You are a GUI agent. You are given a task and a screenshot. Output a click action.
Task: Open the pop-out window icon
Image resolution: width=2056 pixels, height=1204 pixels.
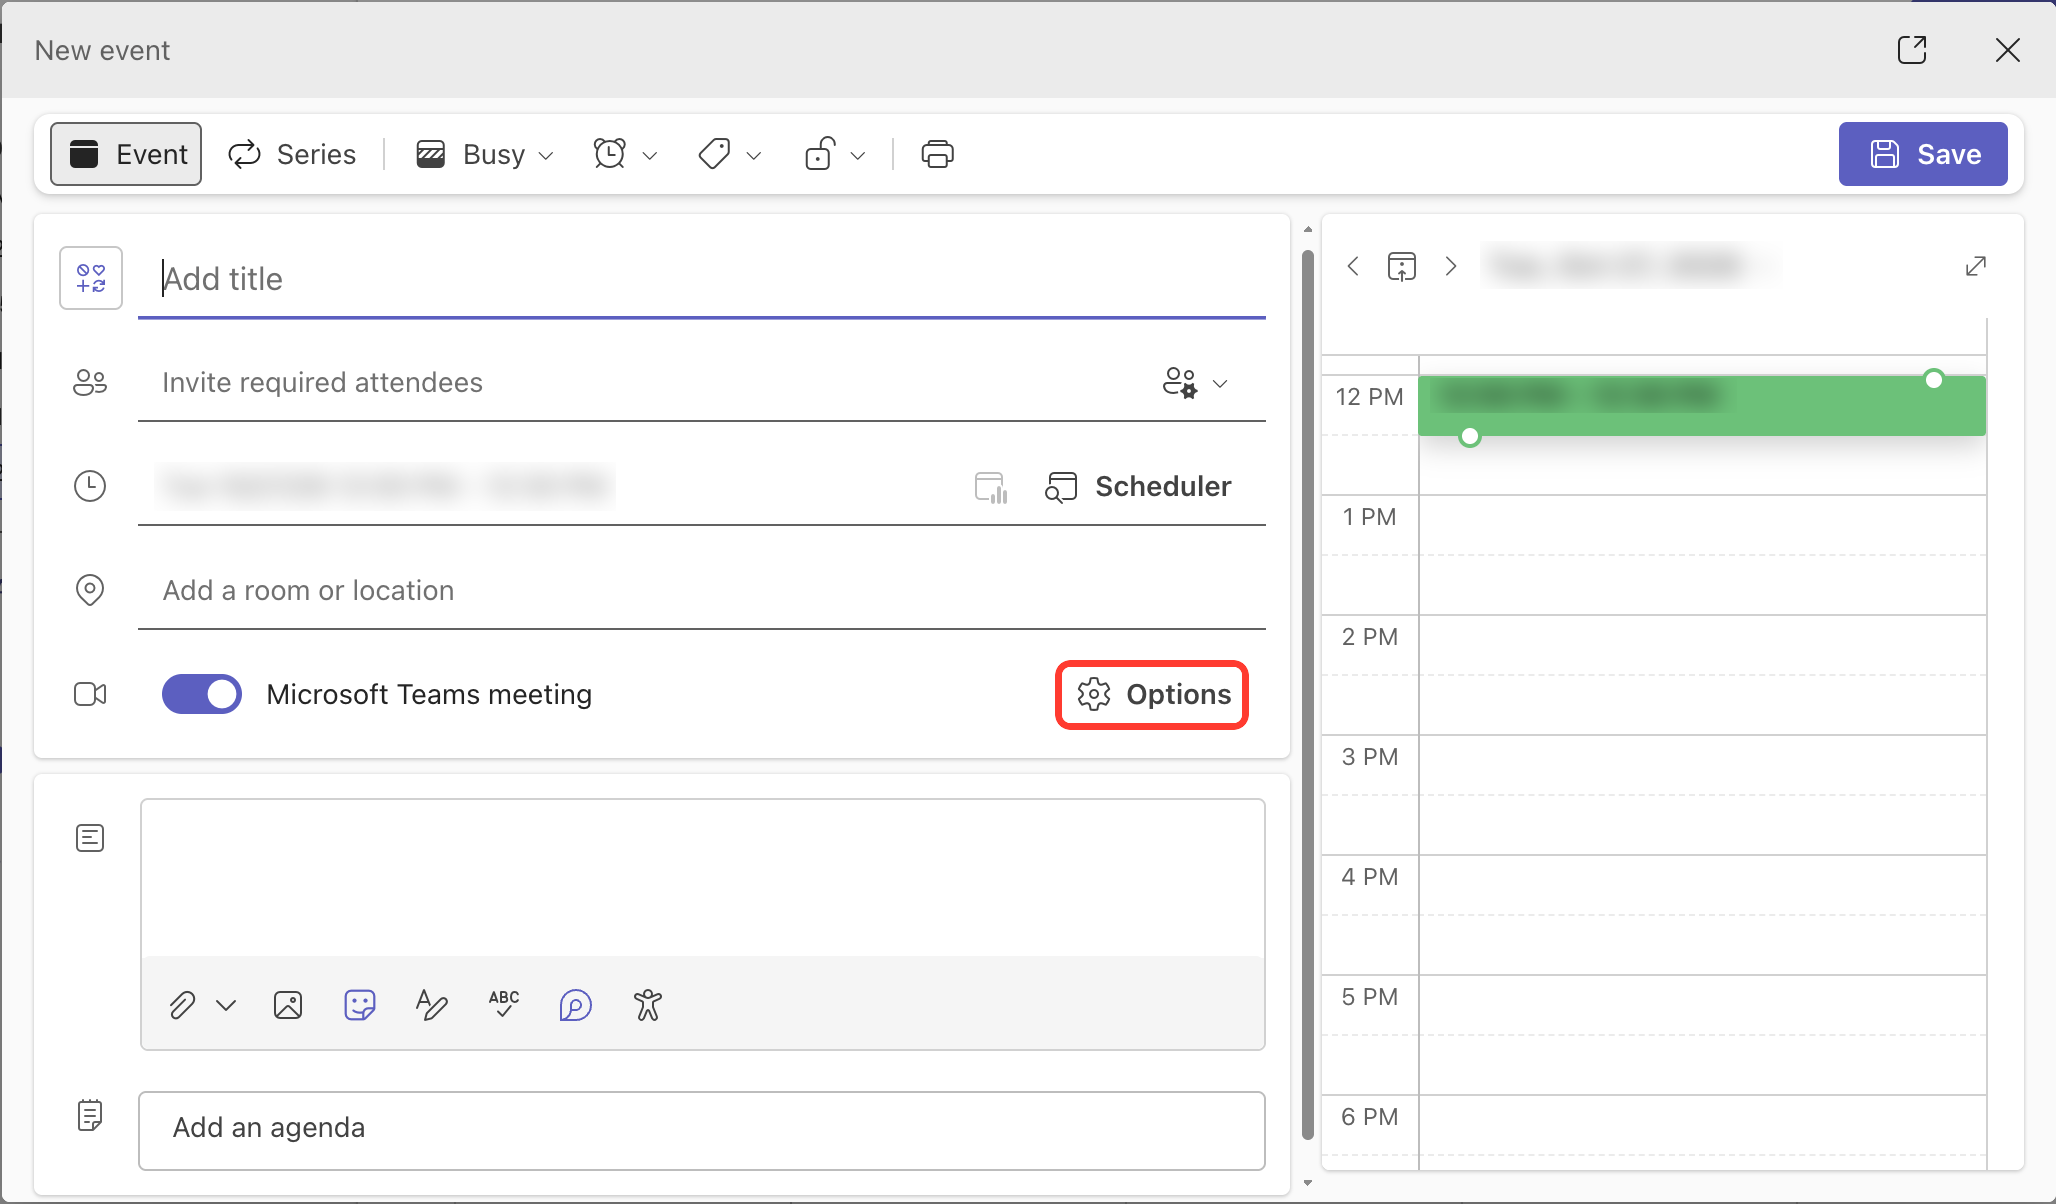(x=1912, y=50)
